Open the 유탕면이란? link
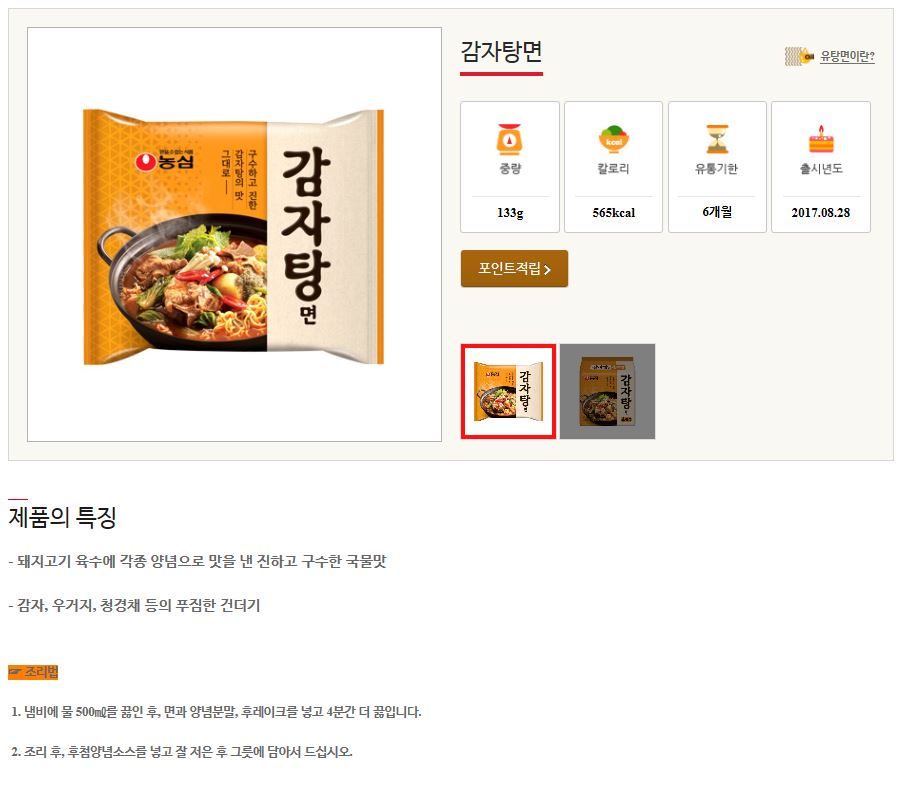This screenshot has width=902, height=801. pyautogui.click(x=847, y=56)
